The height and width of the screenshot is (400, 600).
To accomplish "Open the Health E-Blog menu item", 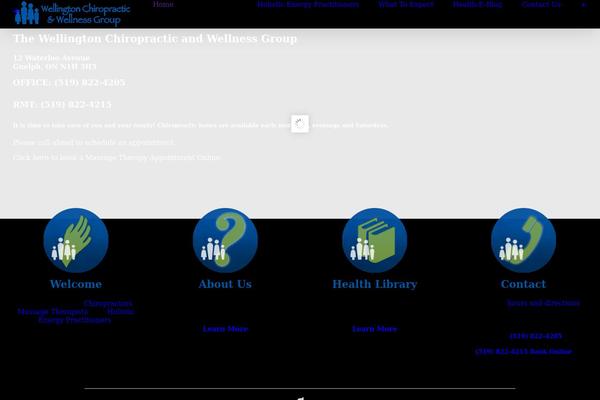I will (x=478, y=4).
